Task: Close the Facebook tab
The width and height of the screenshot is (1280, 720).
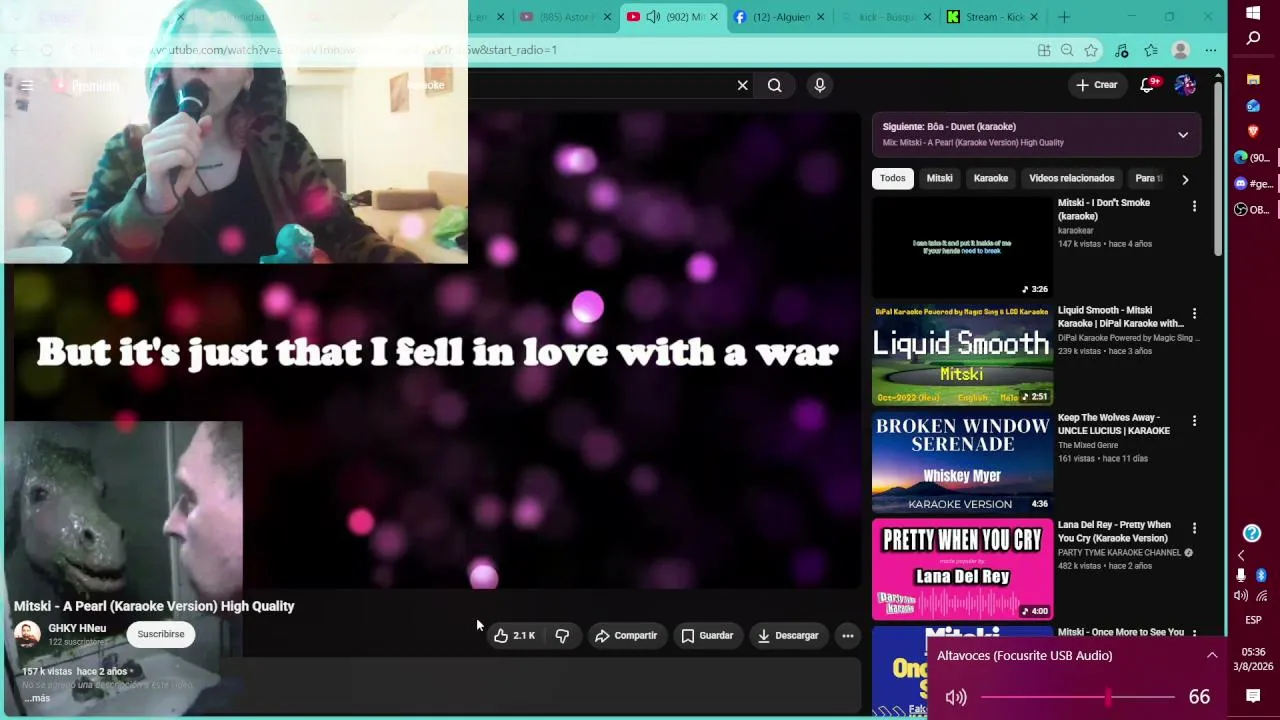Action: tap(821, 17)
